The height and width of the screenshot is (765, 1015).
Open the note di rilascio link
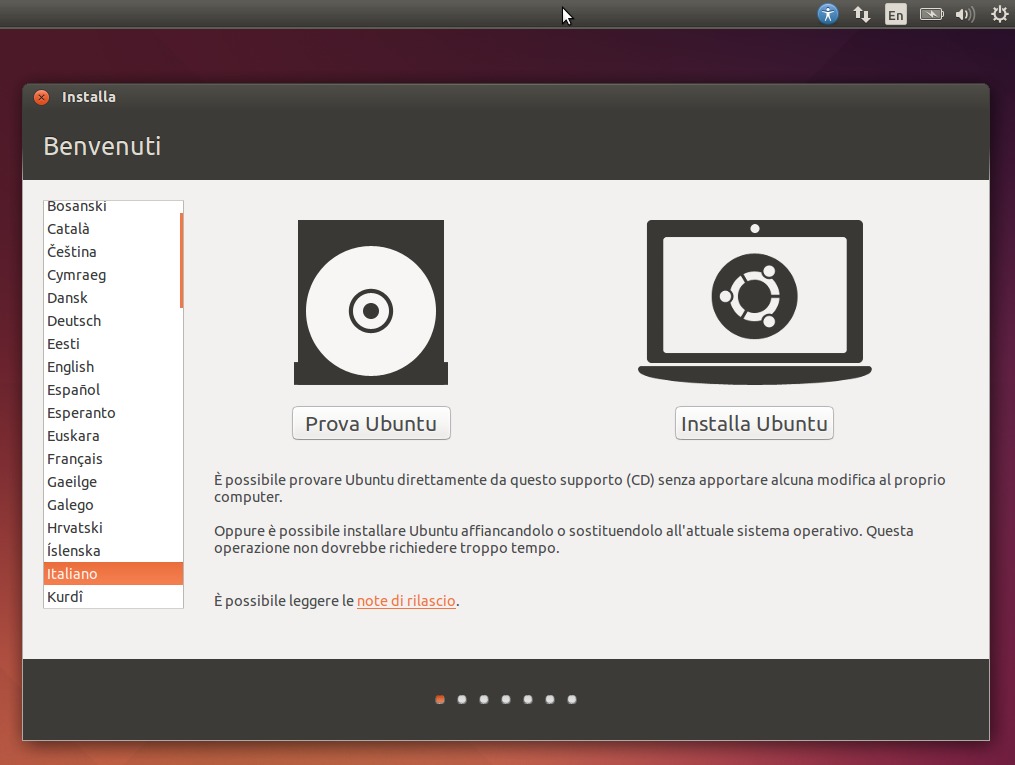(x=406, y=601)
